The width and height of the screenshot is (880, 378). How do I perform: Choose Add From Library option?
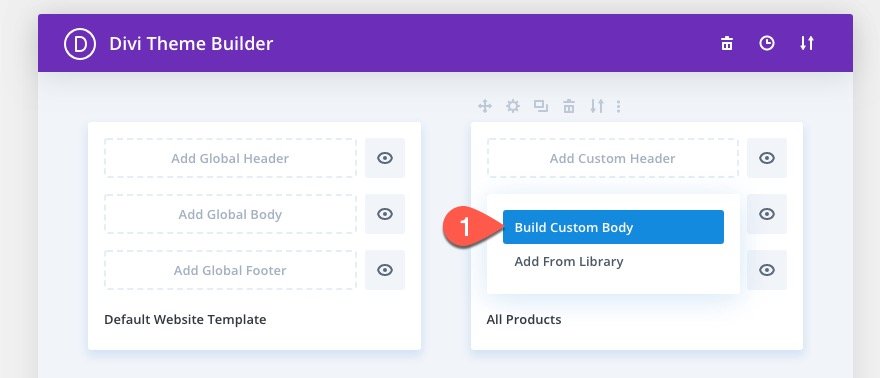[569, 261]
